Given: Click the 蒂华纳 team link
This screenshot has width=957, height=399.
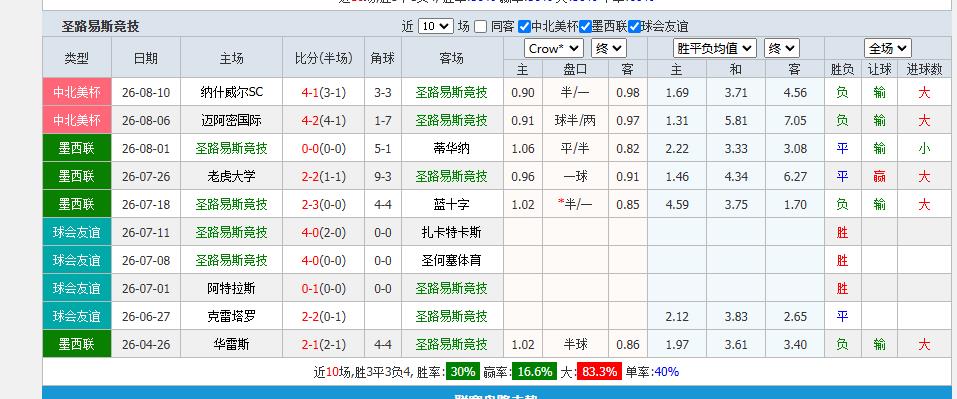Looking at the screenshot, I should point(452,148).
